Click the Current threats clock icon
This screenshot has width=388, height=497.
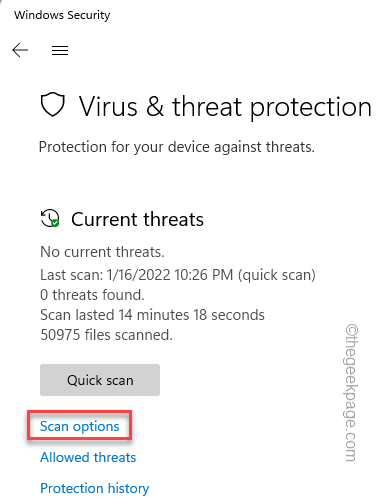pyautogui.click(x=50, y=218)
